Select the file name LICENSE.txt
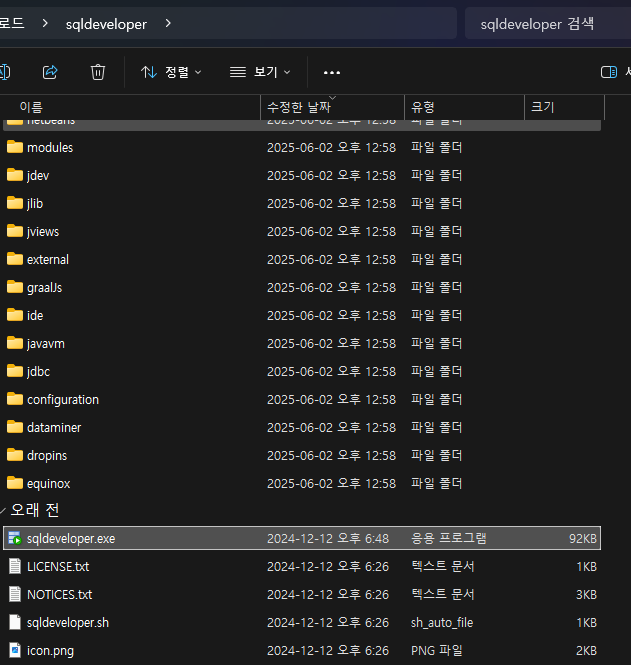631x665 pixels. pyautogui.click(x=58, y=567)
